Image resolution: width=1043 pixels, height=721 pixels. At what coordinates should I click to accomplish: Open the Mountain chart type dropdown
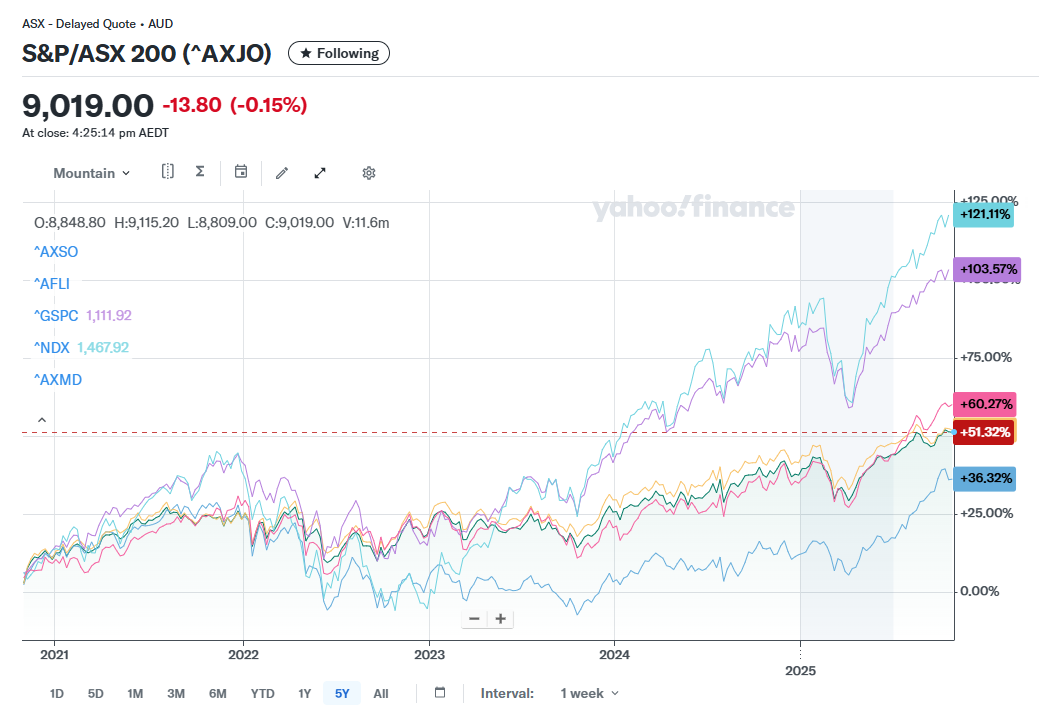92,173
